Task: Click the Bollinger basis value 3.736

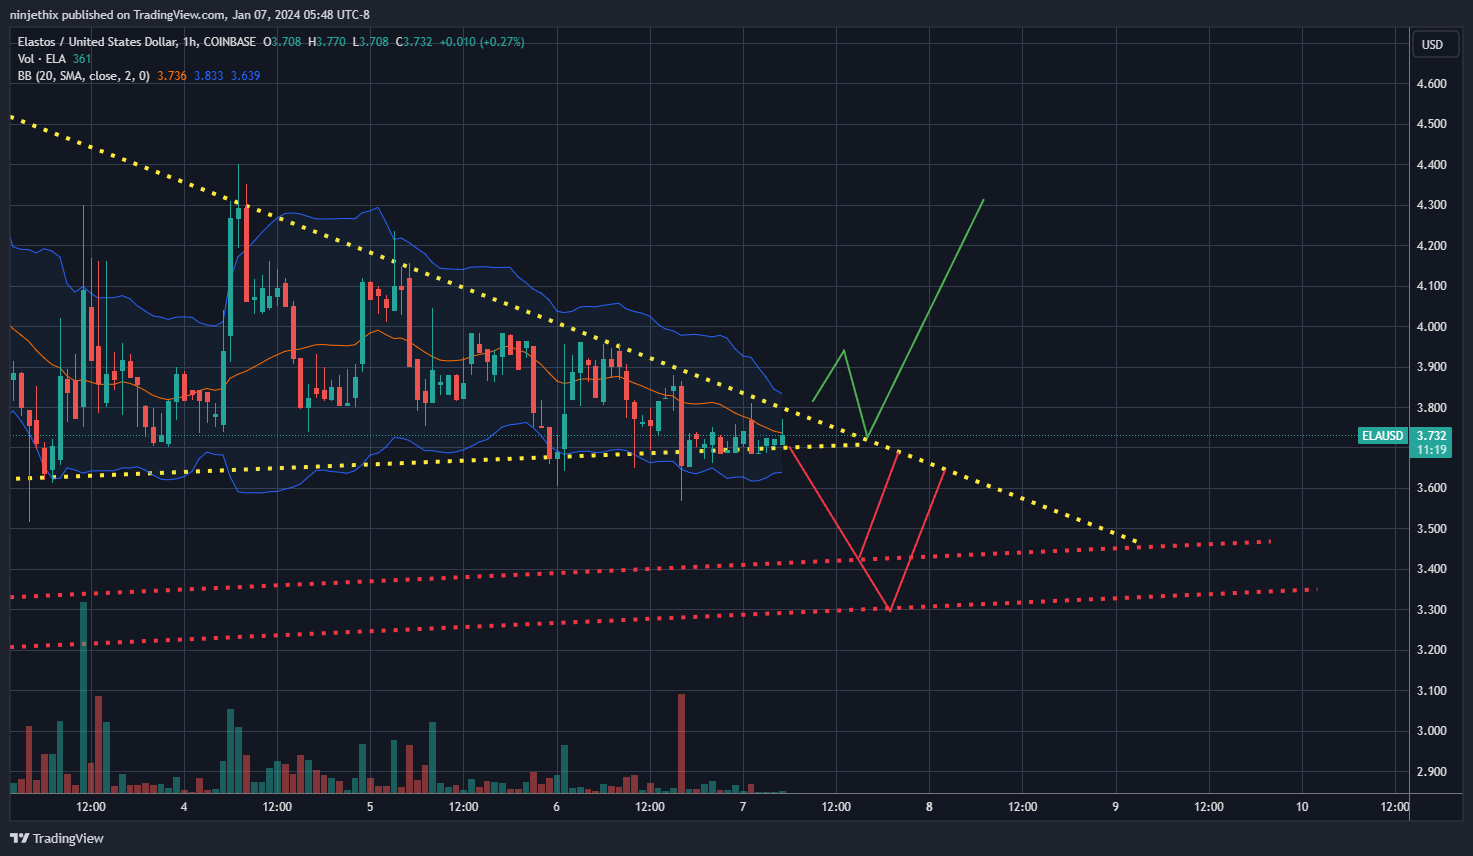Action: (x=172, y=76)
